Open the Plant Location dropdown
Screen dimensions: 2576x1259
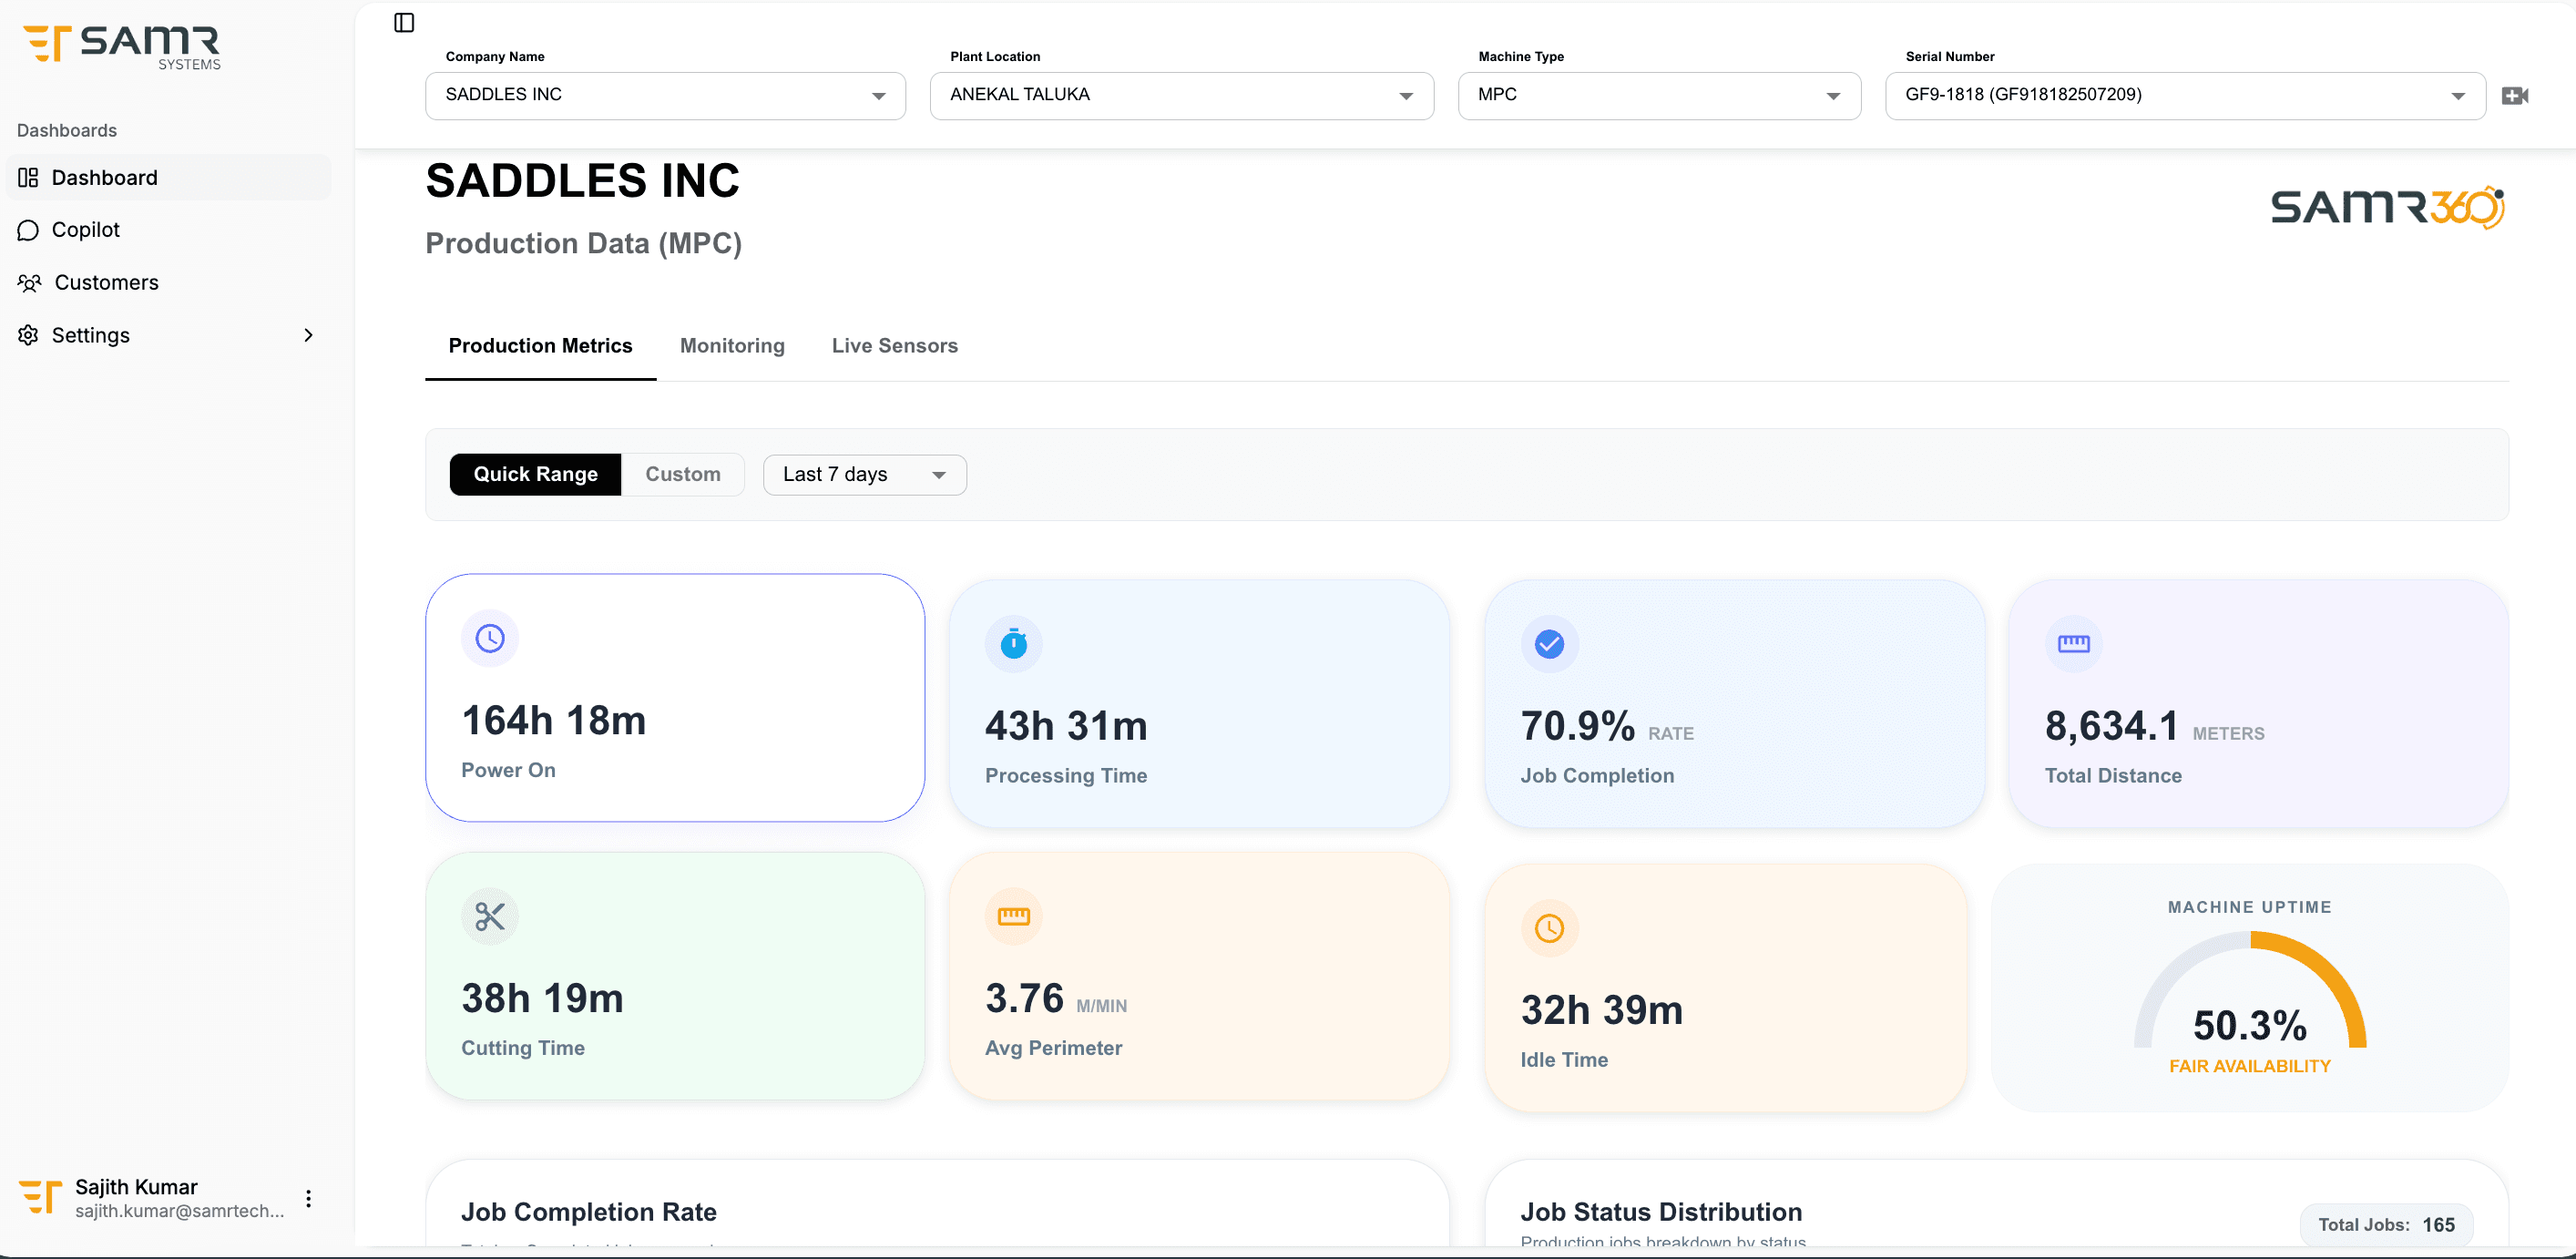coord(1182,95)
